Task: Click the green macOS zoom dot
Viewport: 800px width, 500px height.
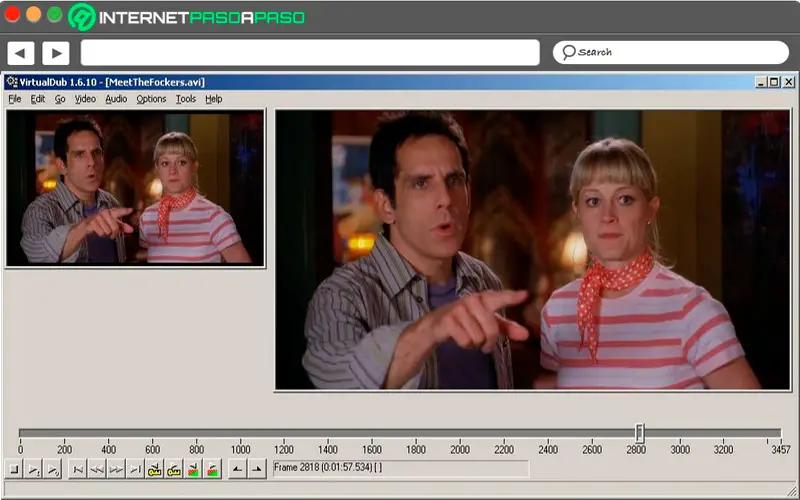Action: 55,14
